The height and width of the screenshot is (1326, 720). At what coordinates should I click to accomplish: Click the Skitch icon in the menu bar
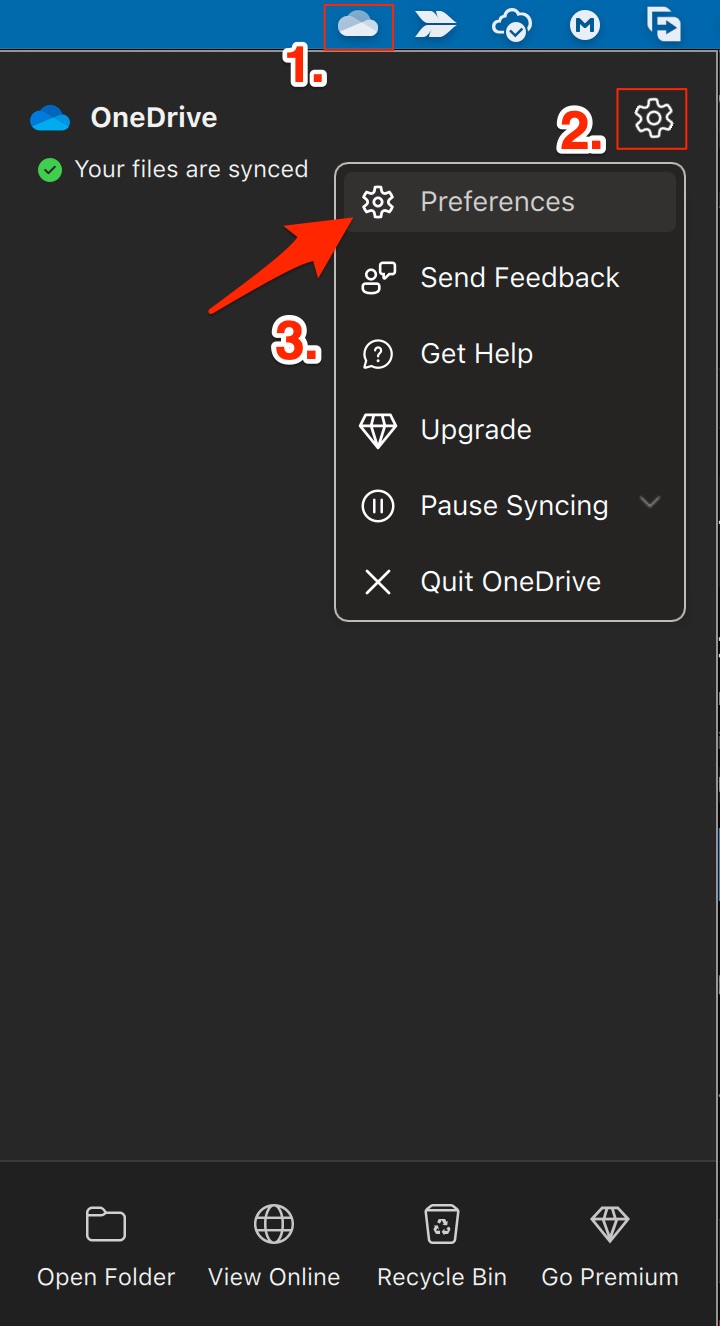click(x=437, y=26)
